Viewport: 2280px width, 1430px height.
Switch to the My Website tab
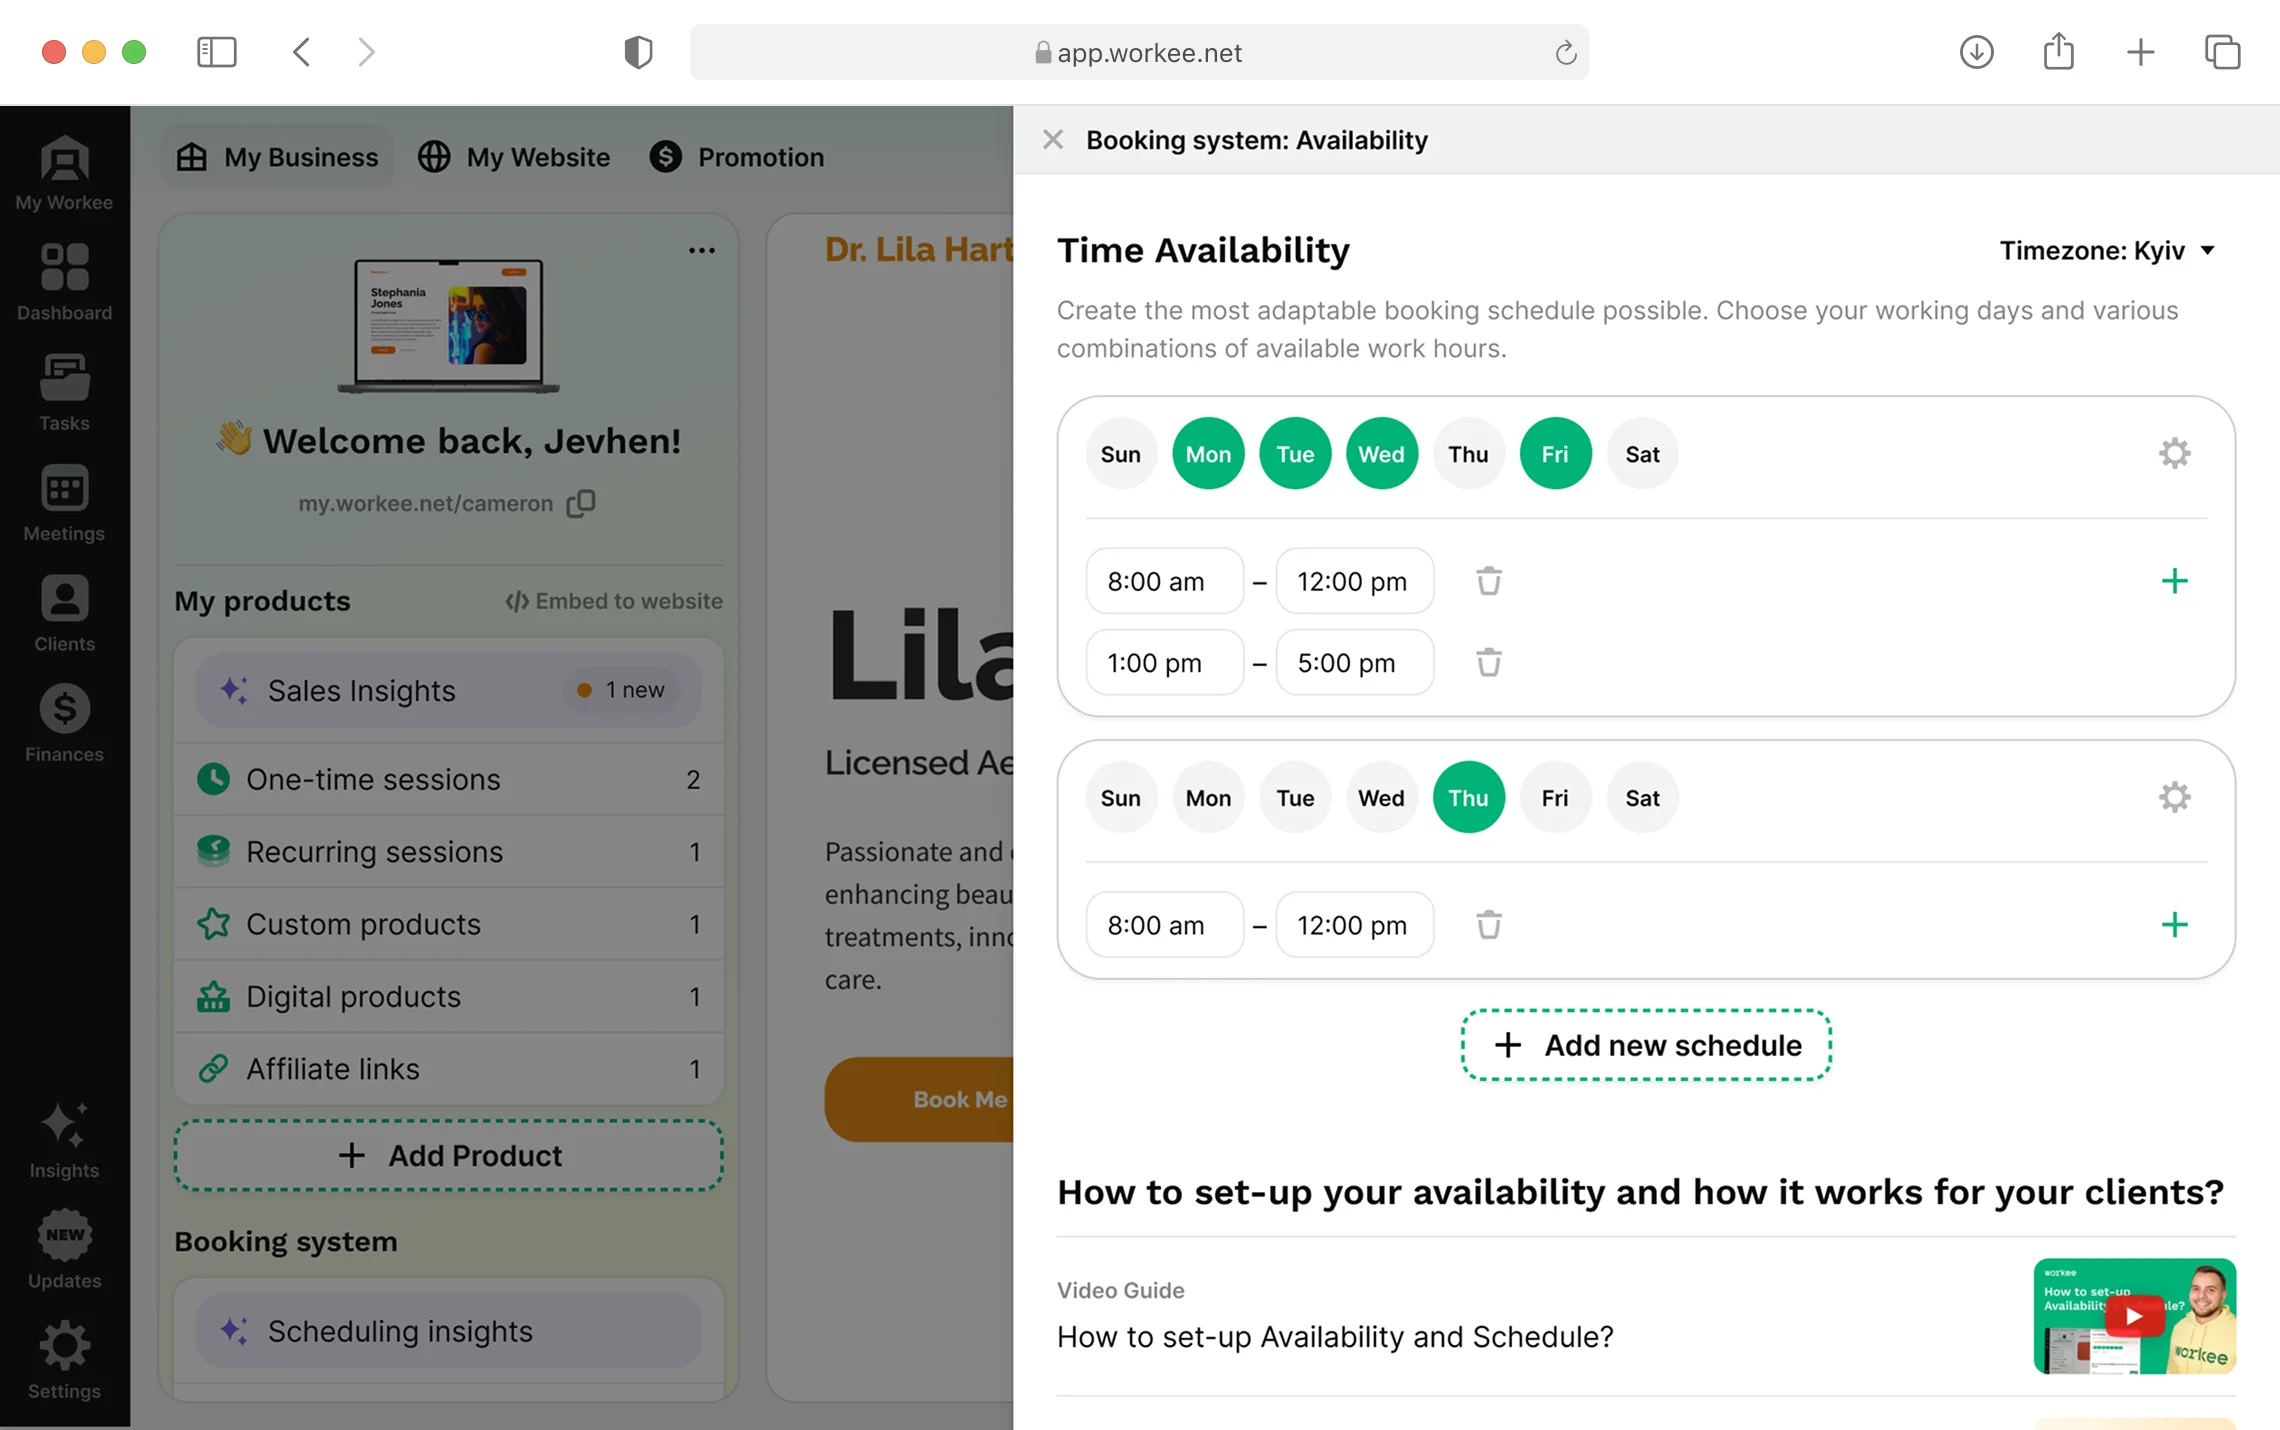[x=514, y=157]
